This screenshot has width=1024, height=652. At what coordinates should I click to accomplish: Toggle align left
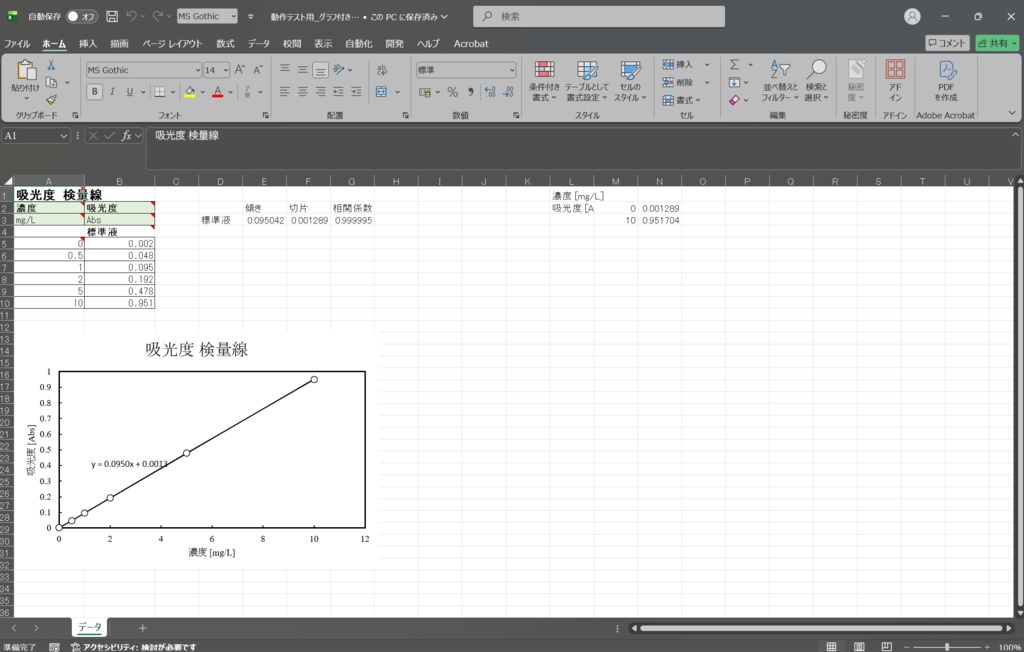(x=285, y=91)
